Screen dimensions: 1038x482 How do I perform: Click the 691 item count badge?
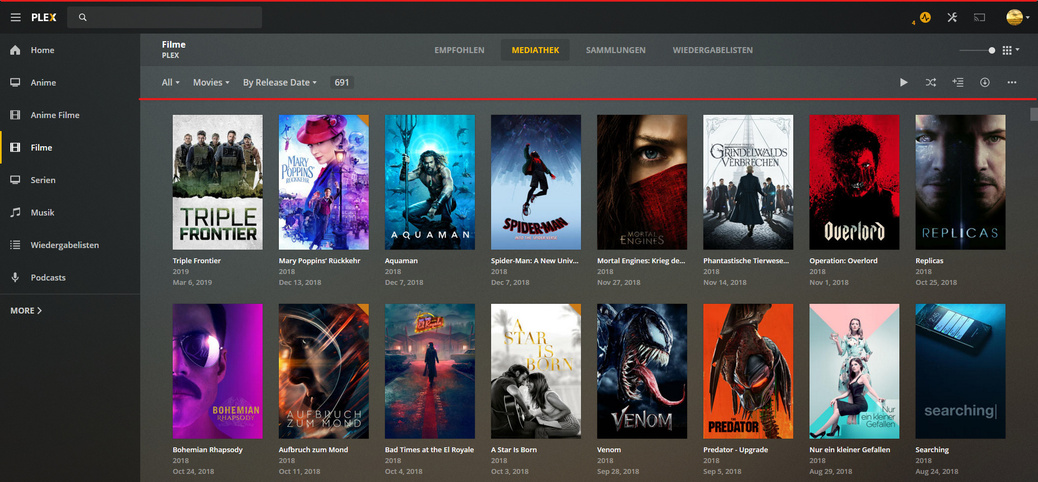[x=342, y=83]
